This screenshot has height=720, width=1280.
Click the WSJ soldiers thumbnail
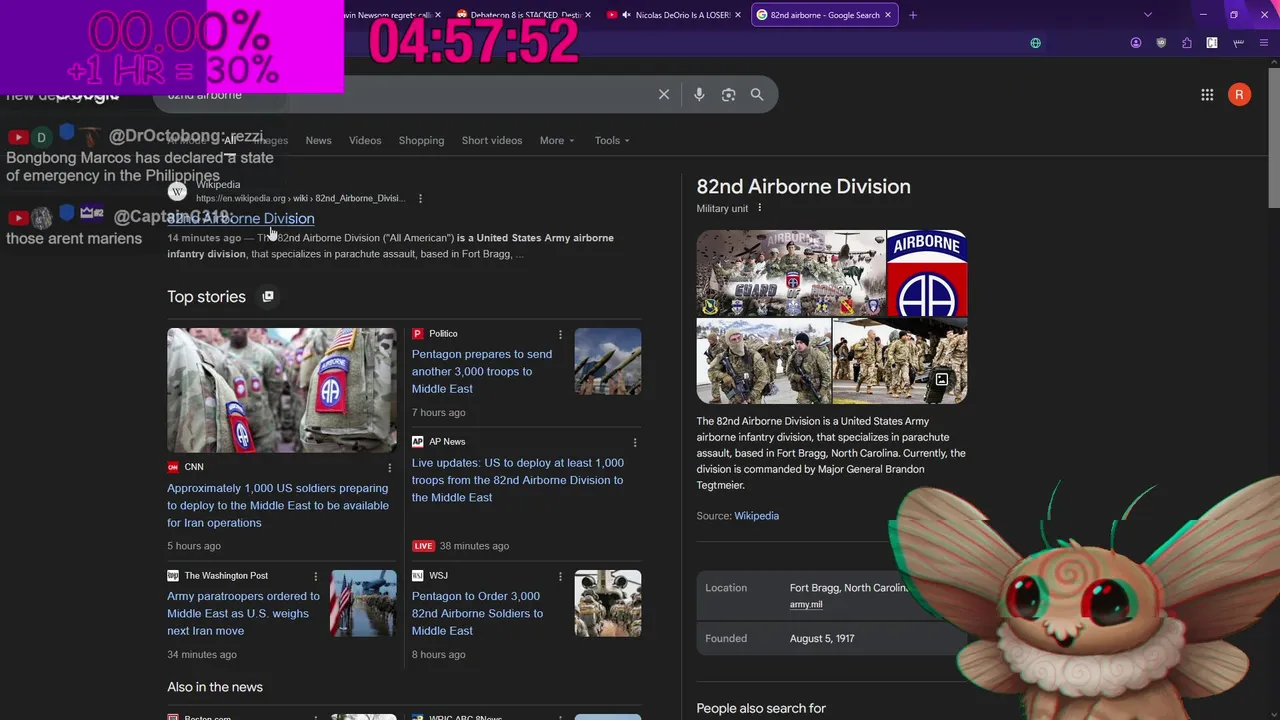pyautogui.click(x=608, y=603)
